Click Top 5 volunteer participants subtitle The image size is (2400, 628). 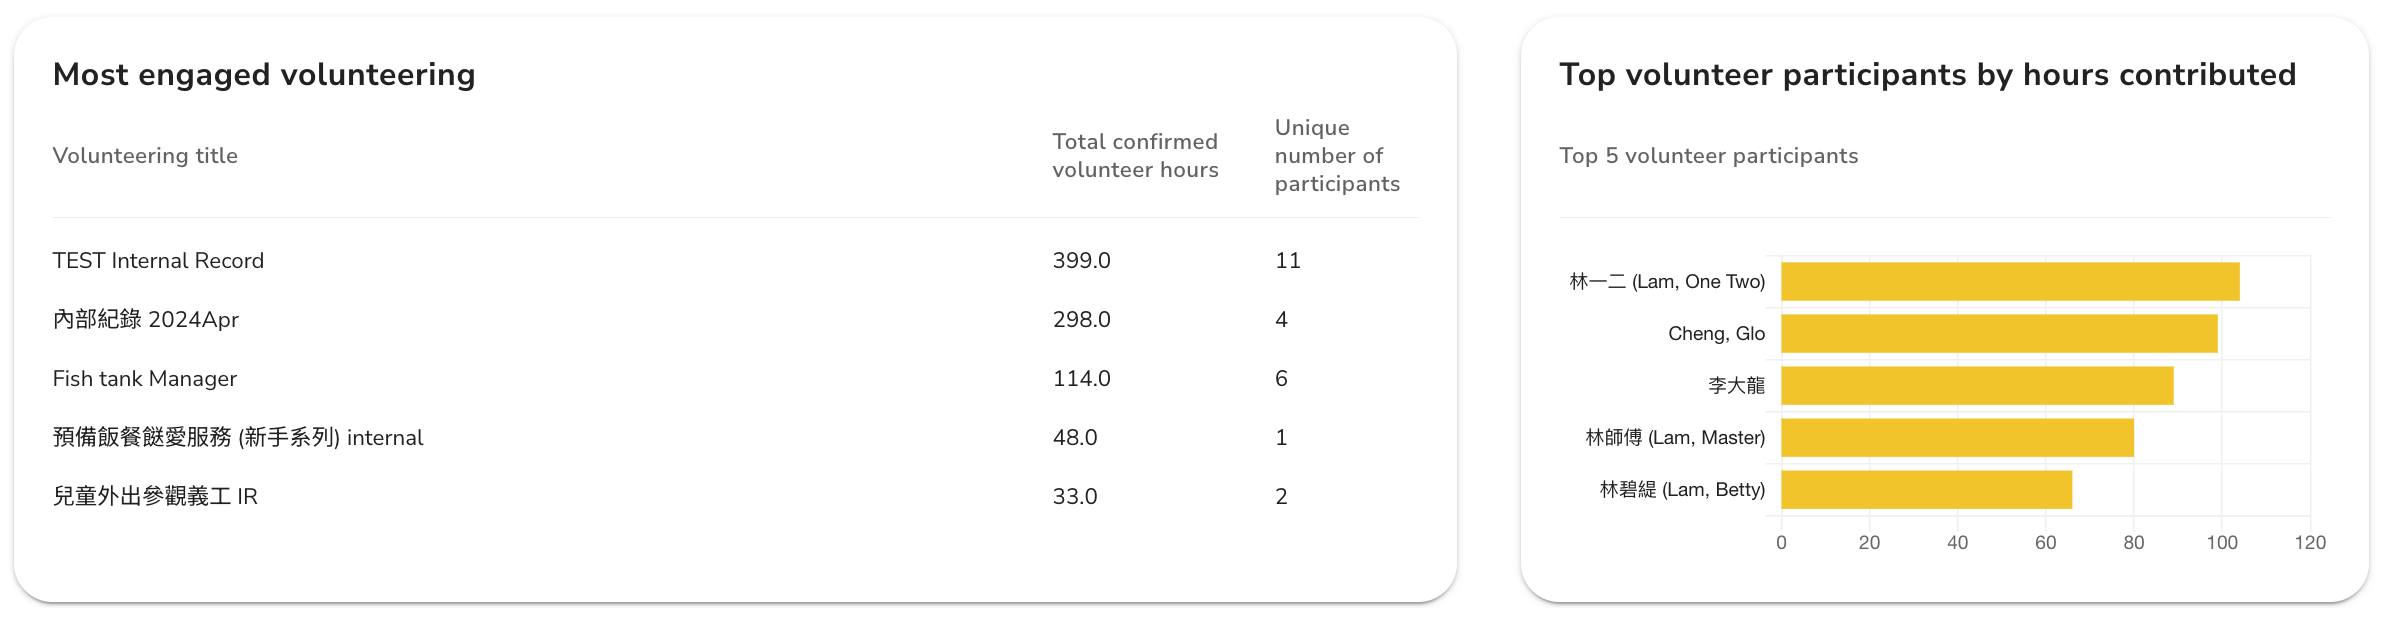pyautogui.click(x=1708, y=156)
